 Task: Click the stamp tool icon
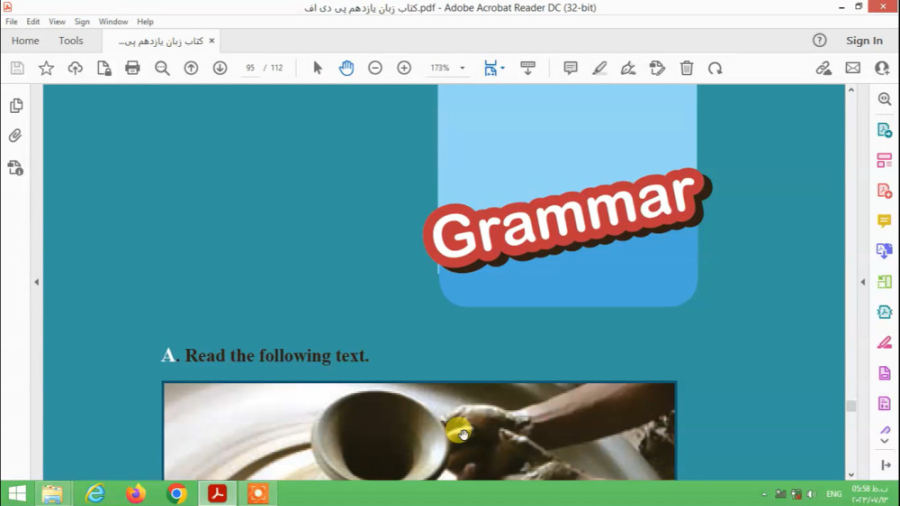click(657, 68)
